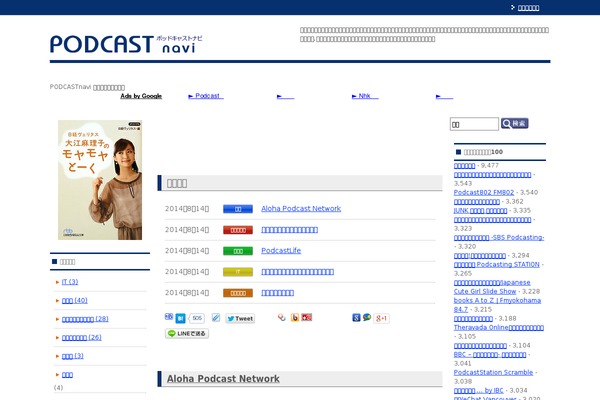Open the PodcastLife news link
Viewport: 600px width, 400px height.
tap(281, 251)
